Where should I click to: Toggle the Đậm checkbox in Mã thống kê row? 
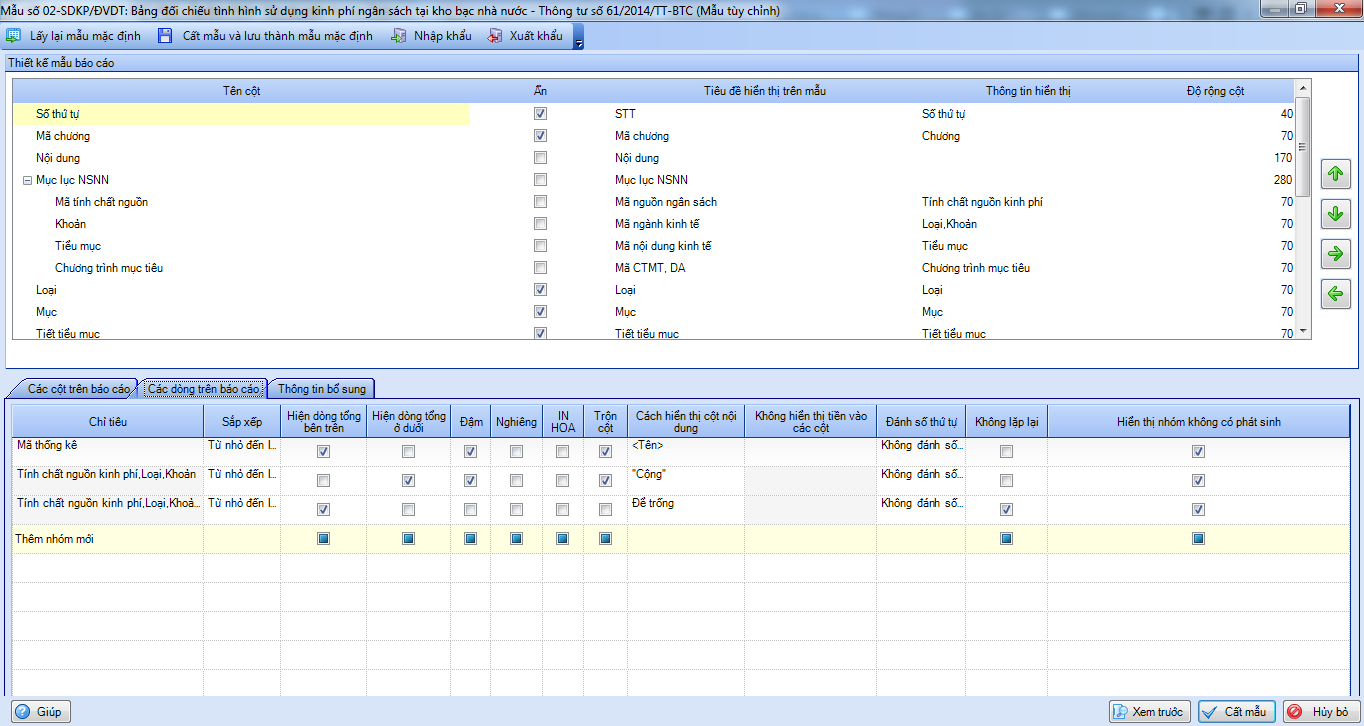pos(470,452)
